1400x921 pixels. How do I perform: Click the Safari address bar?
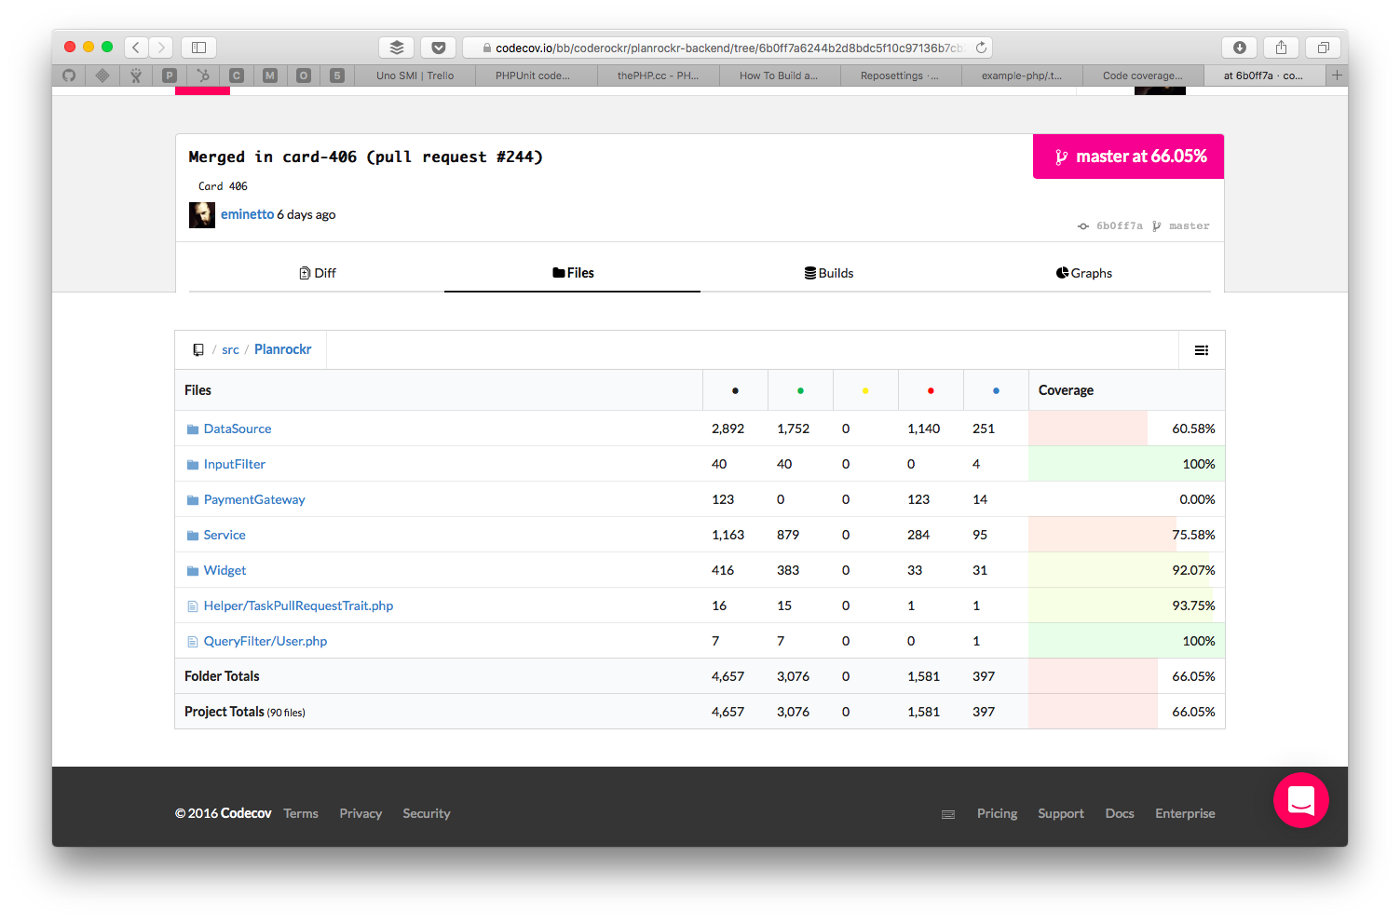[x=728, y=47]
